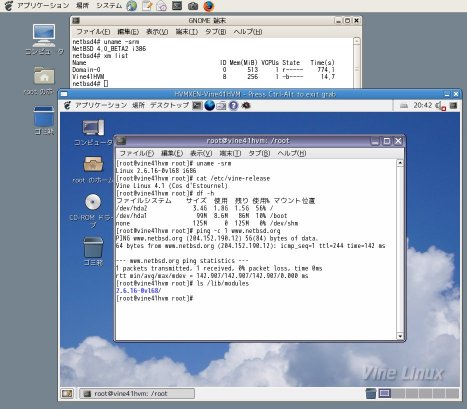The width and height of the screenshot is (467, 409).
Task: Click the Vine guest panel GNOME foot icon
Action: point(67,106)
